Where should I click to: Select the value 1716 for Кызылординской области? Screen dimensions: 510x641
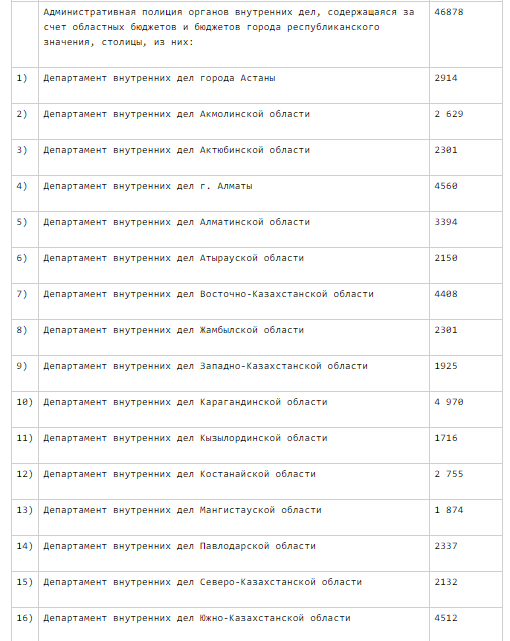coord(446,438)
